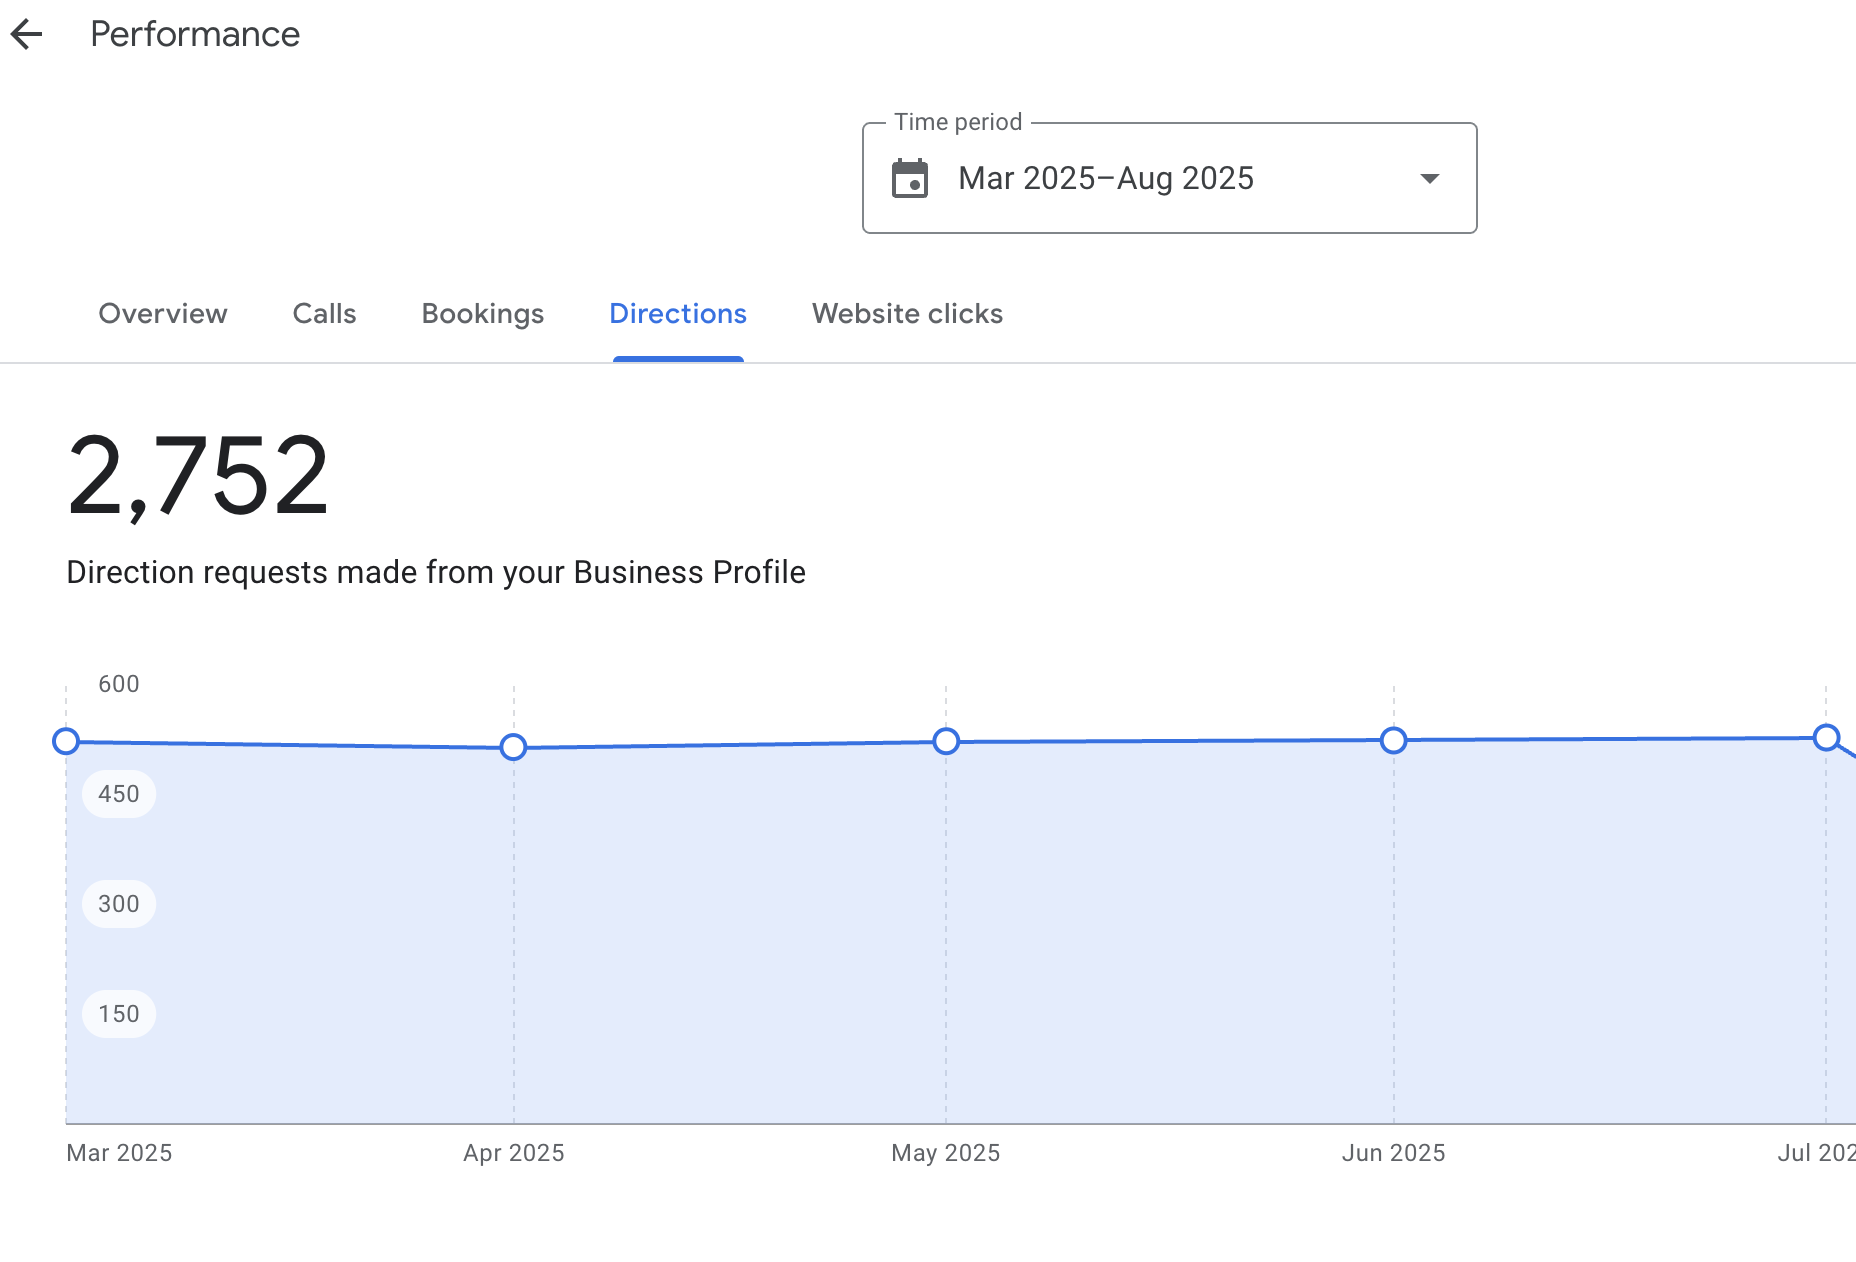Screen dimensions: 1856x1262
Task: Click the Mar 2025 data point on chart
Action: [x=66, y=741]
